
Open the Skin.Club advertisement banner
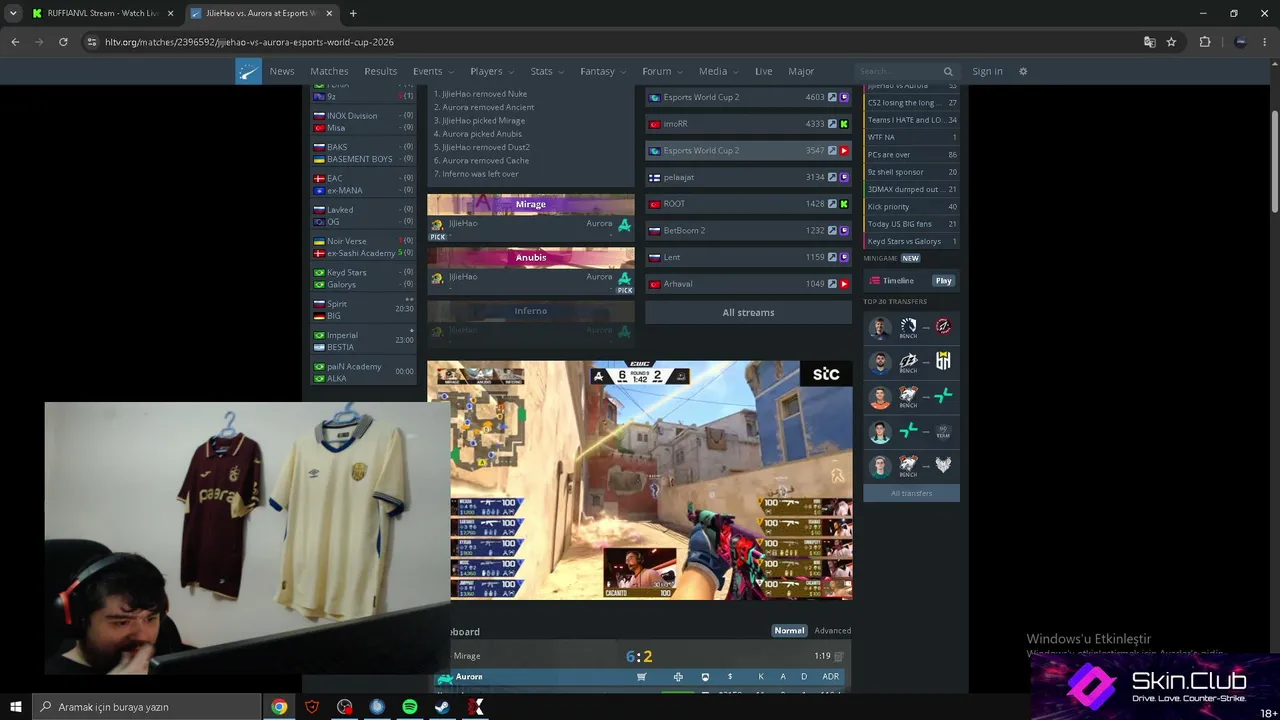click(1155, 687)
